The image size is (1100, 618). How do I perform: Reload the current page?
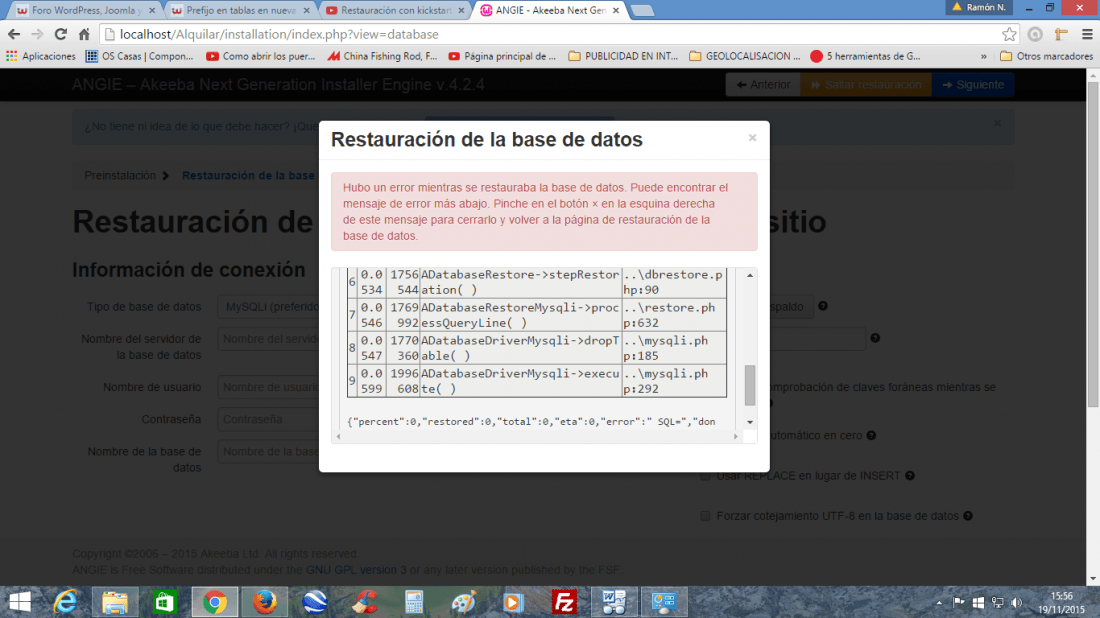(x=61, y=34)
